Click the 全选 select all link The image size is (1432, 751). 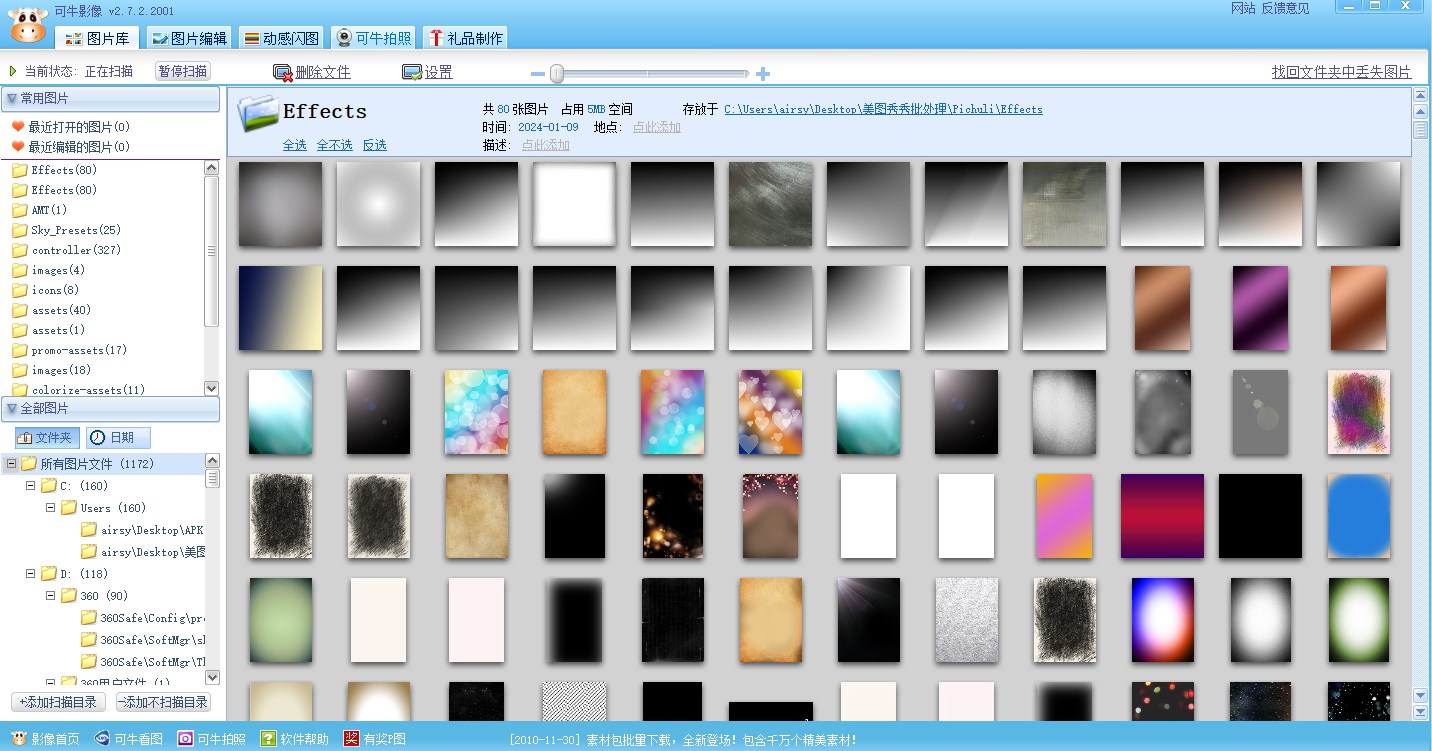pyautogui.click(x=294, y=145)
